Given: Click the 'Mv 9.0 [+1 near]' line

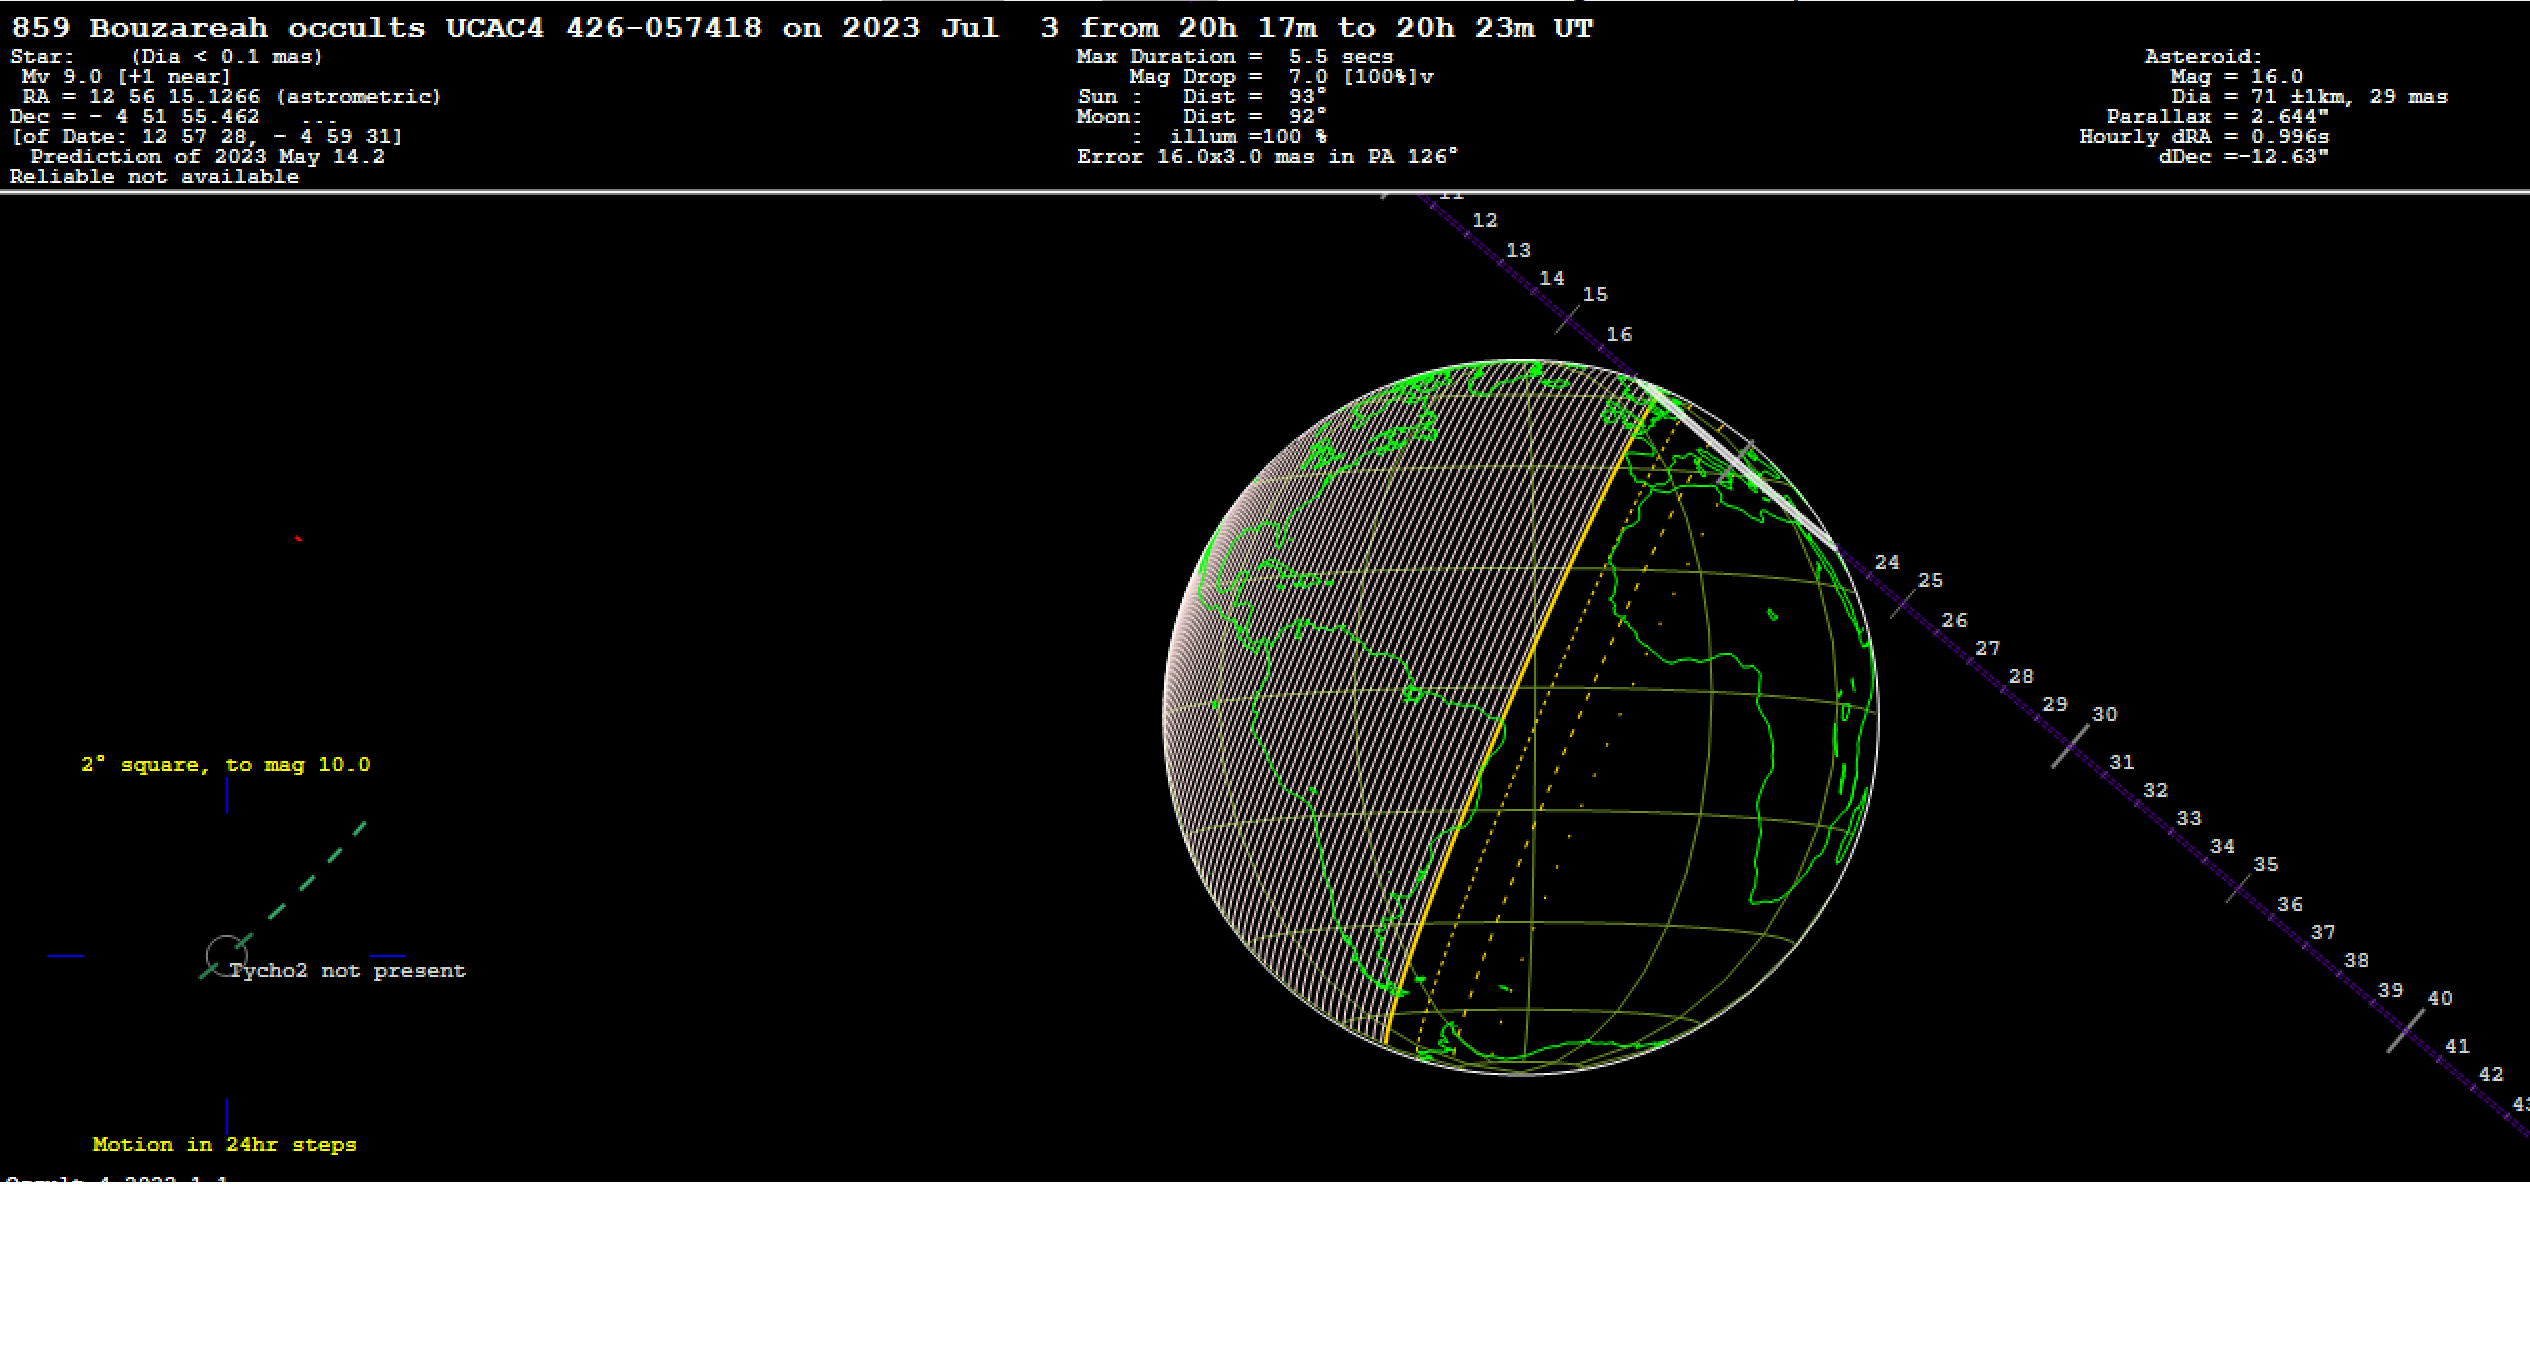Looking at the screenshot, I should point(126,77).
